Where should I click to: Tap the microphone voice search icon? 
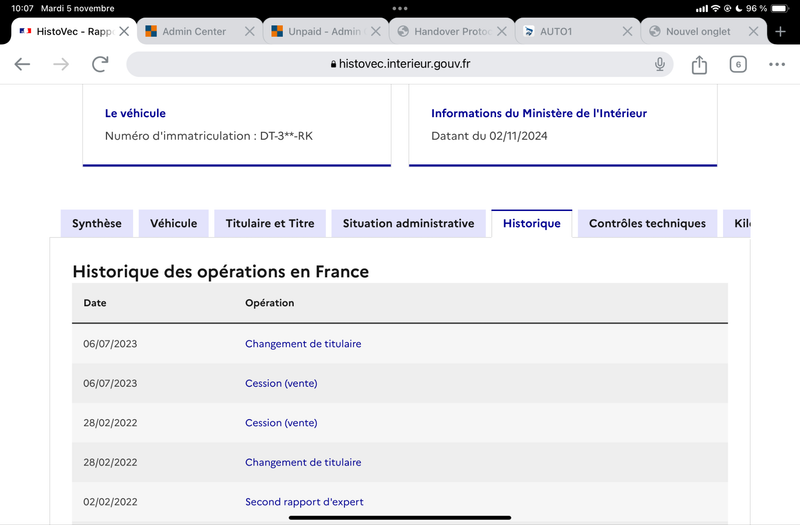click(x=660, y=64)
